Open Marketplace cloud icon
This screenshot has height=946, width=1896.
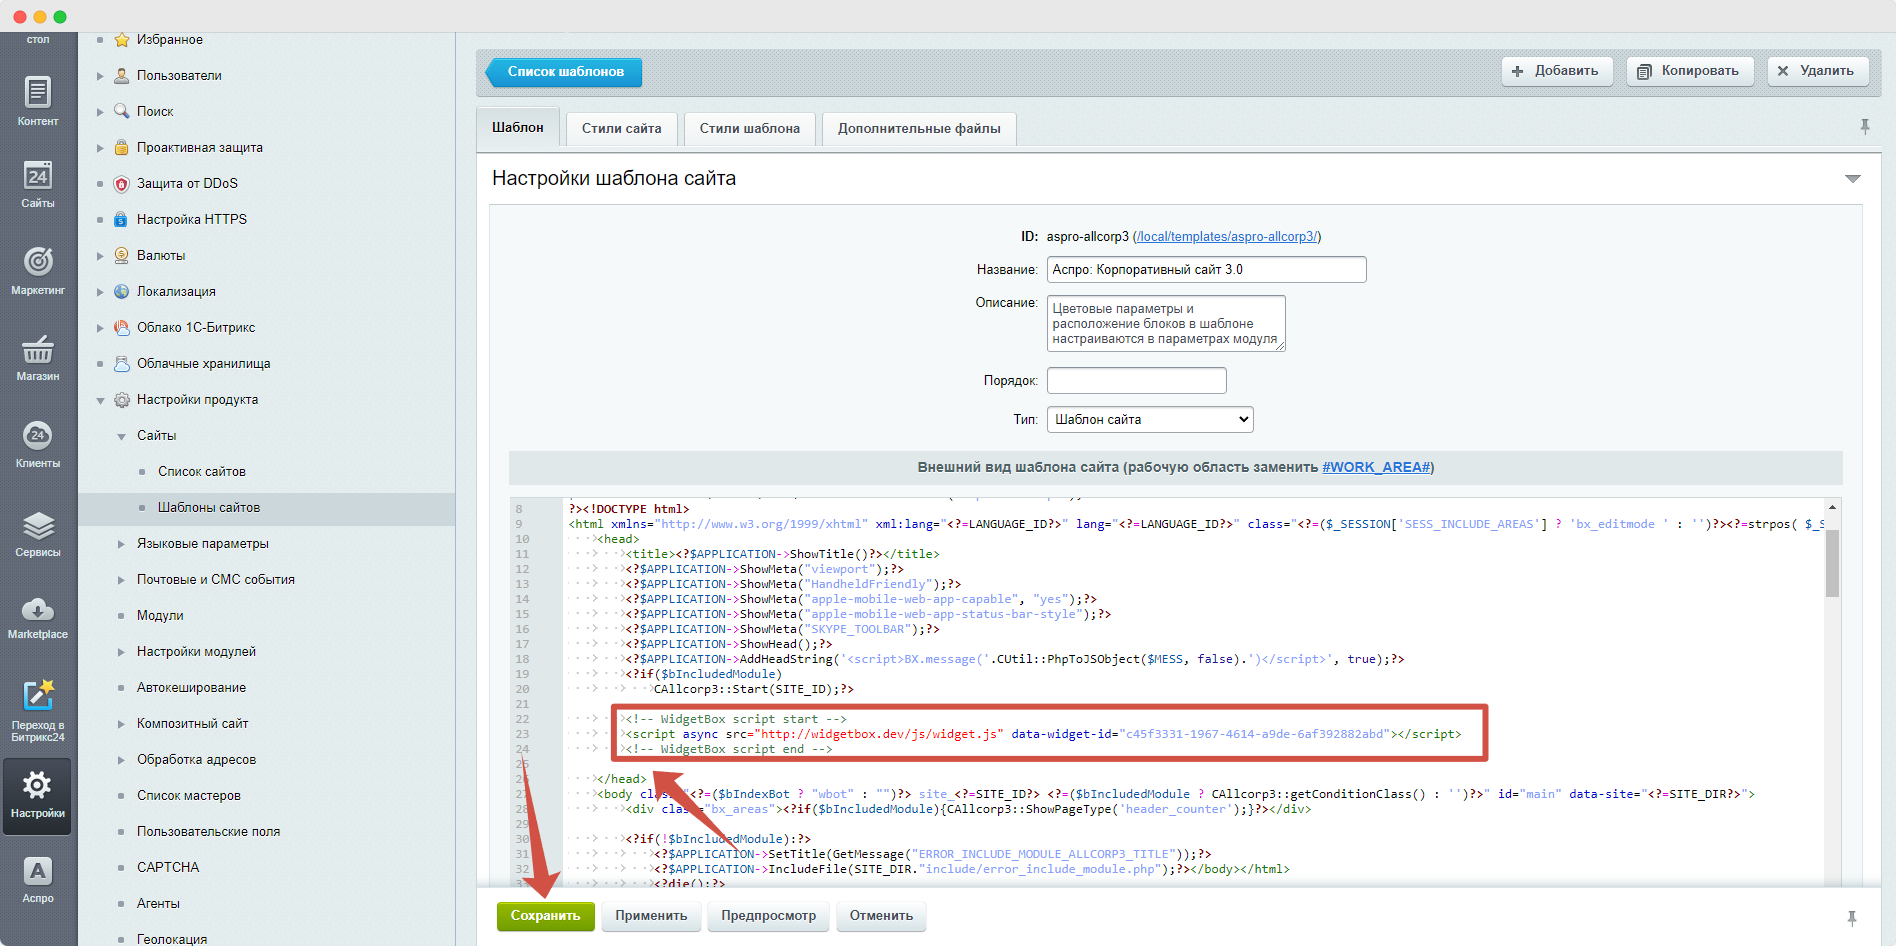pyautogui.click(x=38, y=616)
